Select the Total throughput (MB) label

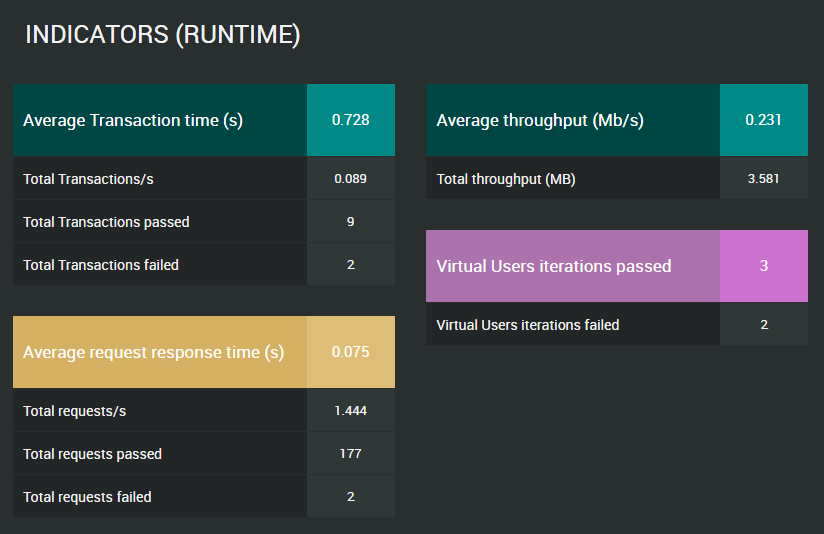click(x=506, y=179)
